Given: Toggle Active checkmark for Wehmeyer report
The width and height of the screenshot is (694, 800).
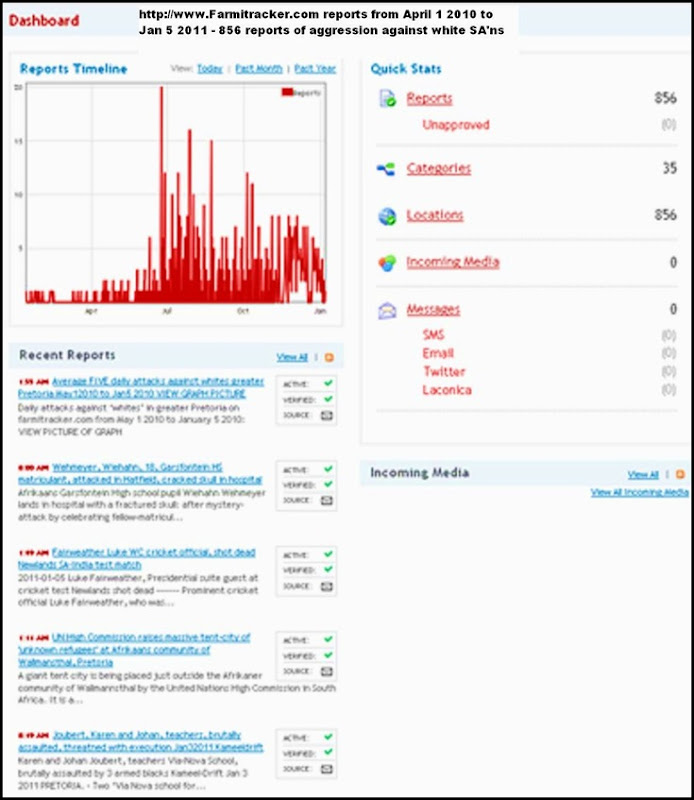Looking at the screenshot, I should [x=328, y=469].
